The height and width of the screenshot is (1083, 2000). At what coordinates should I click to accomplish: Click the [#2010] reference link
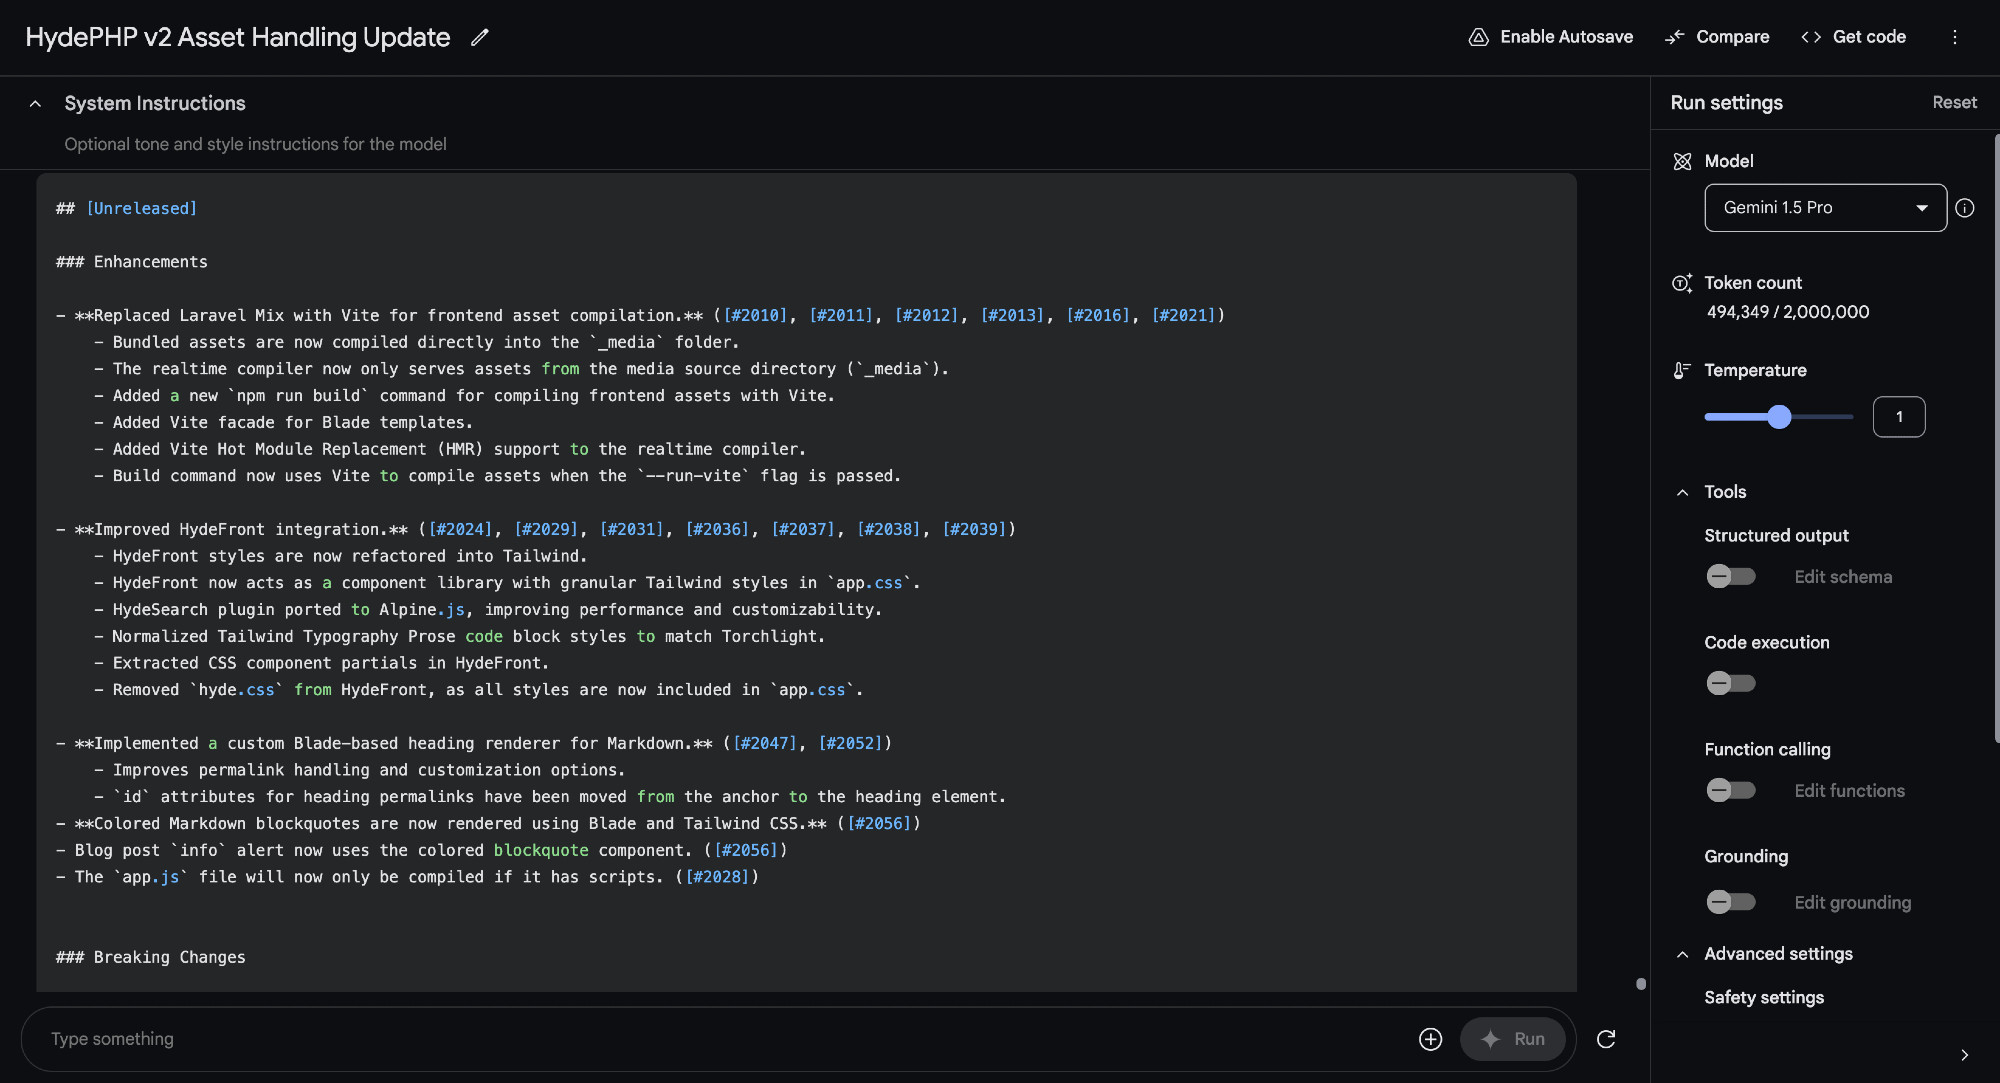point(755,315)
